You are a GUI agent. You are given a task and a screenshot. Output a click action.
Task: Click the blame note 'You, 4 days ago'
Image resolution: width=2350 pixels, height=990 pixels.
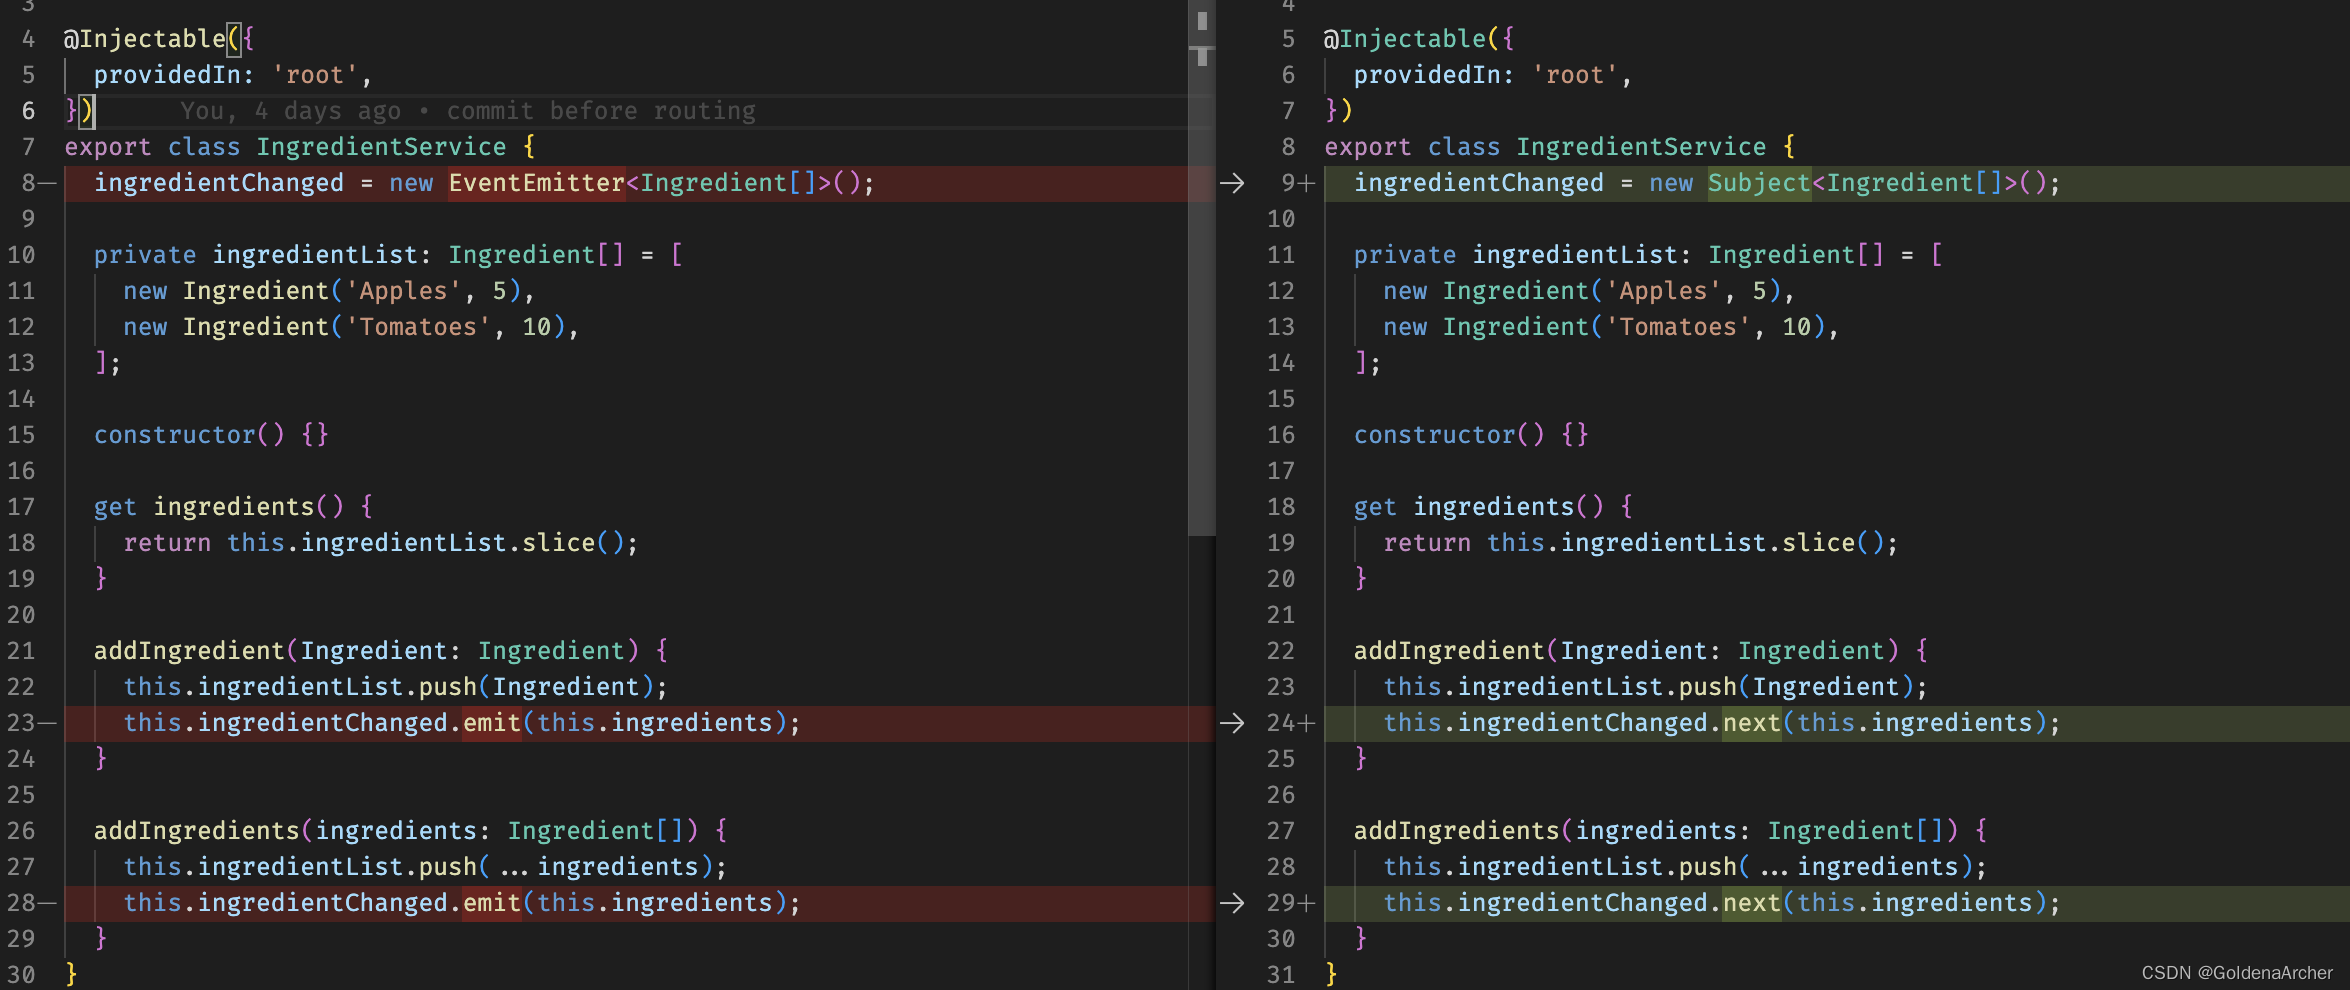tap(290, 111)
